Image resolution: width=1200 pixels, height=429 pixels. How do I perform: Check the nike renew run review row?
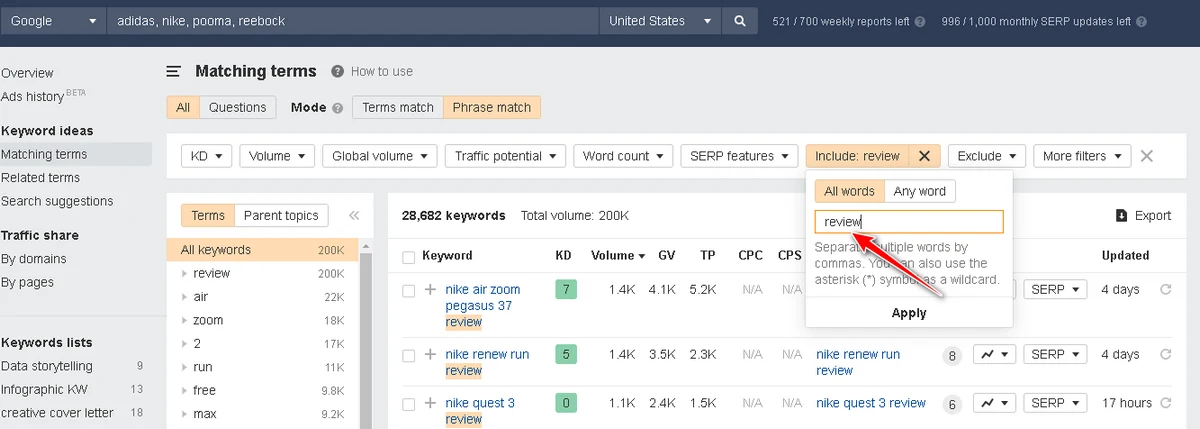(408, 355)
